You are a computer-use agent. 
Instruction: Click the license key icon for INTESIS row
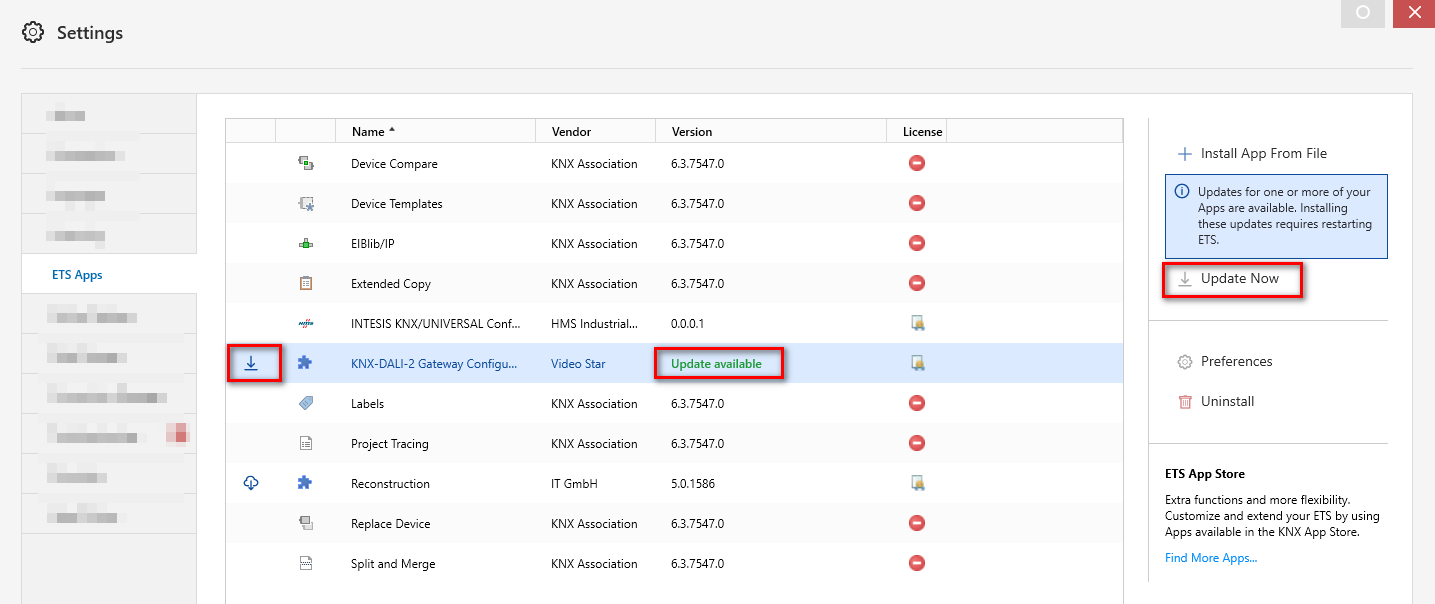coord(917,323)
